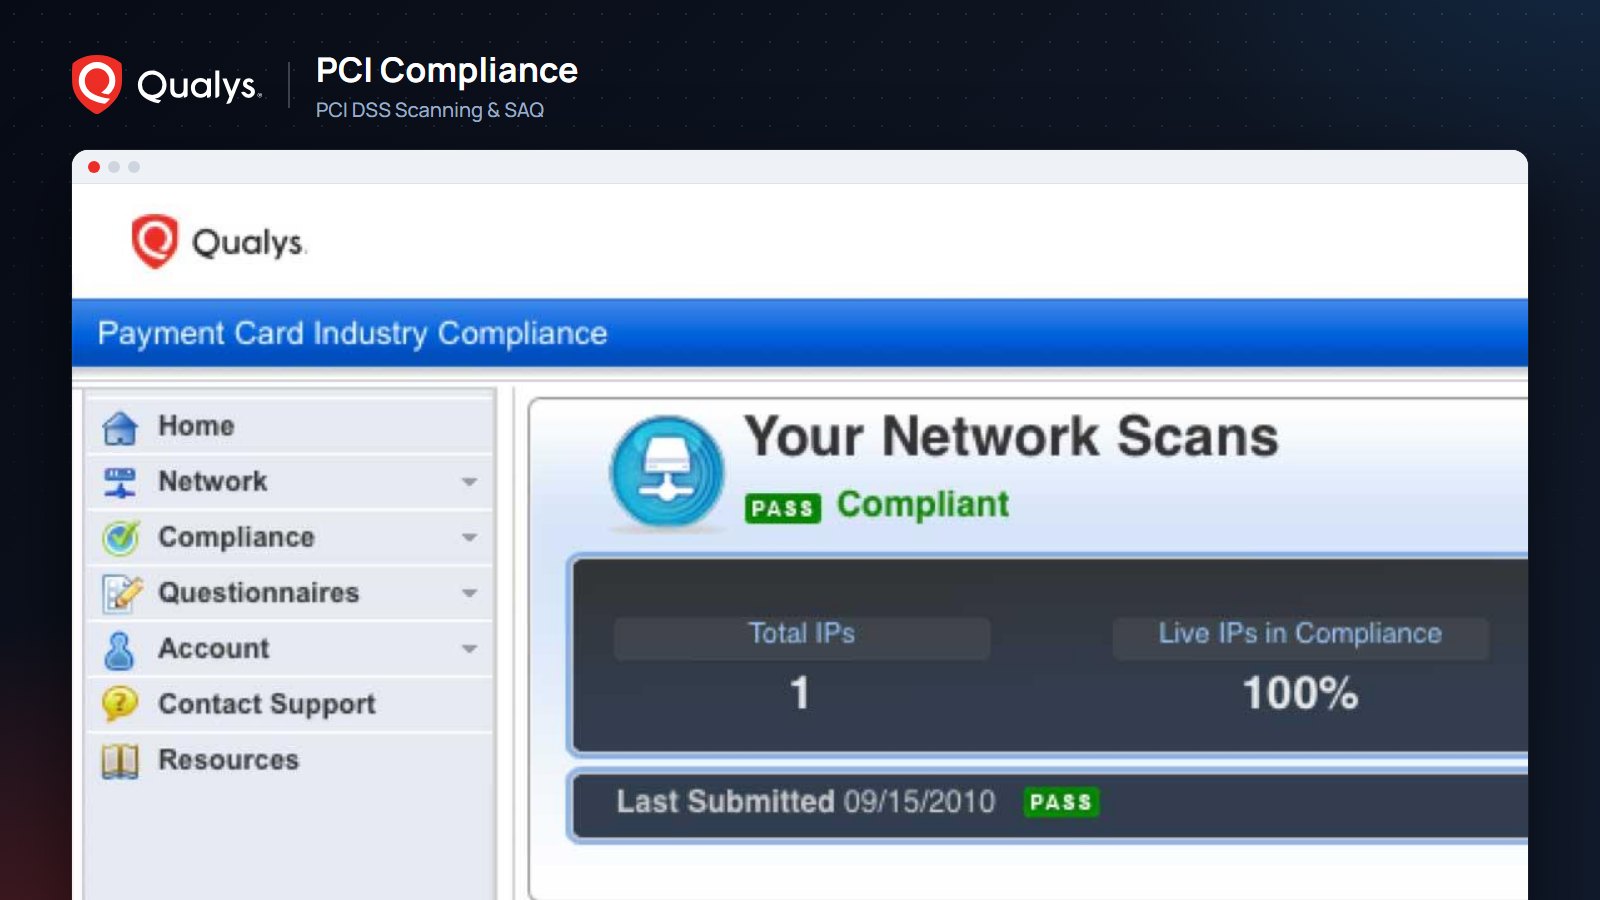The width and height of the screenshot is (1600, 900).
Task: Click the Live IPs in Compliance label
Action: pyautogui.click(x=1300, y=634)
